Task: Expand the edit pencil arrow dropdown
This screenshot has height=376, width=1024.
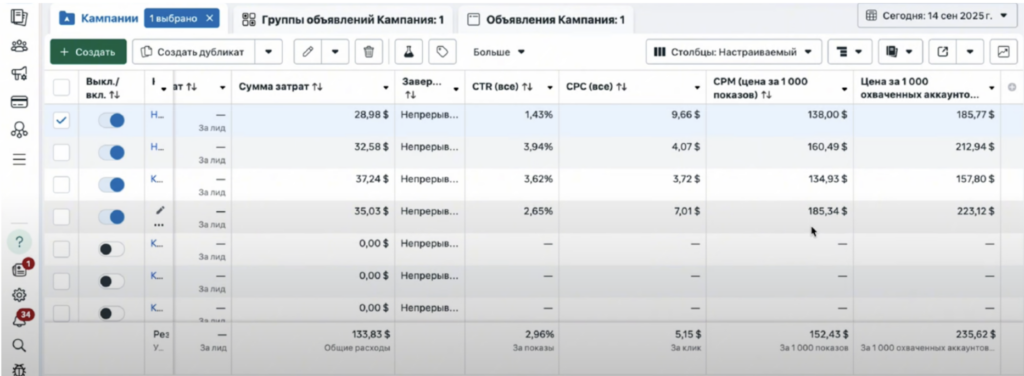Action: coord(335,52)
